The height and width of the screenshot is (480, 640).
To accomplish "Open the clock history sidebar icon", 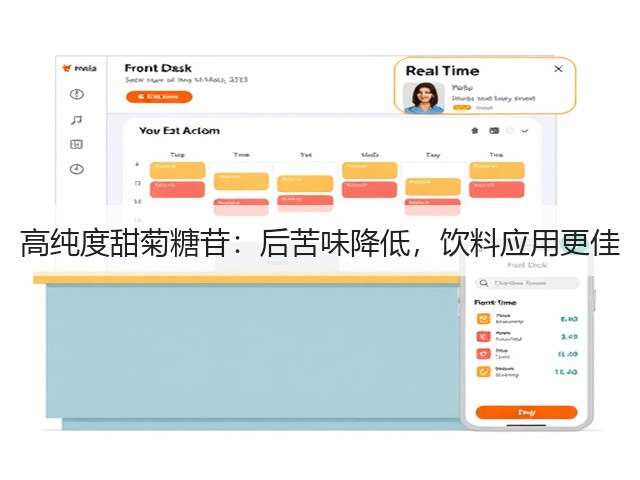I will (77, 169).
